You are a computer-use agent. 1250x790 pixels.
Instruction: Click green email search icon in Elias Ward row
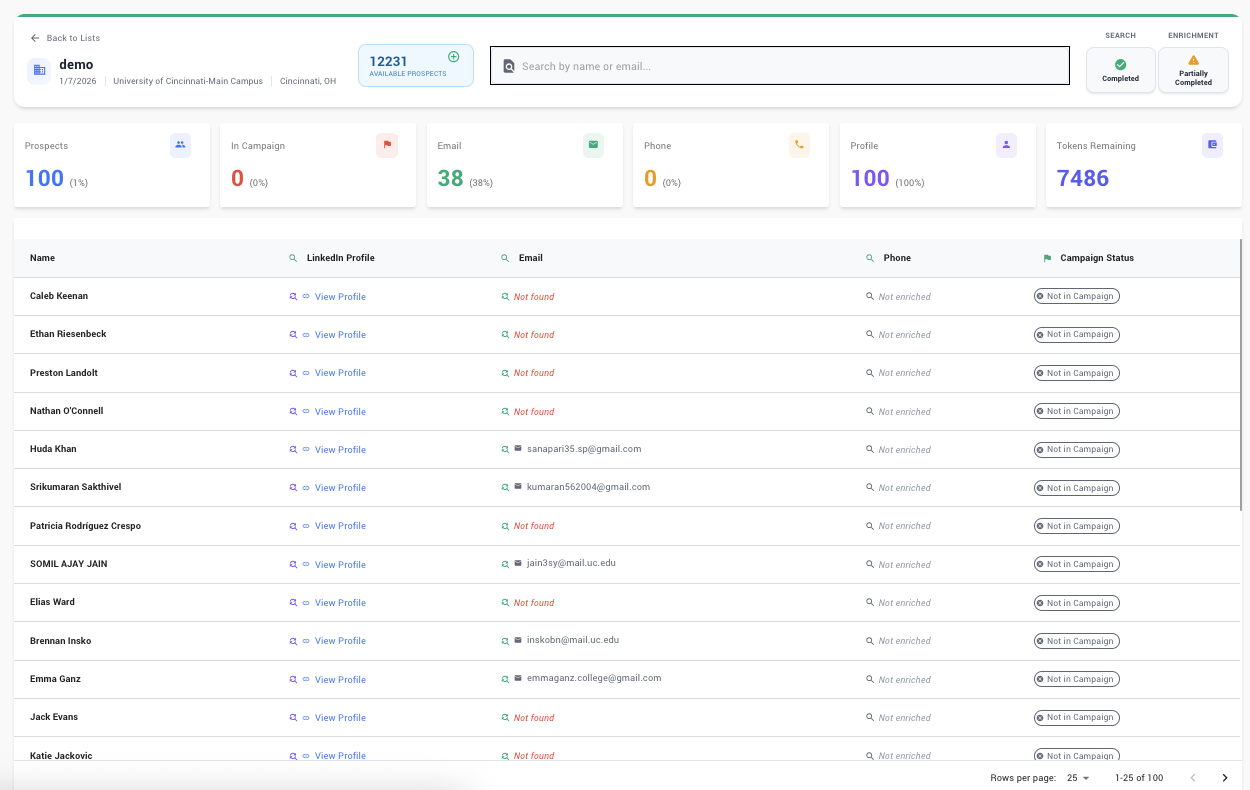coord(505,603)
